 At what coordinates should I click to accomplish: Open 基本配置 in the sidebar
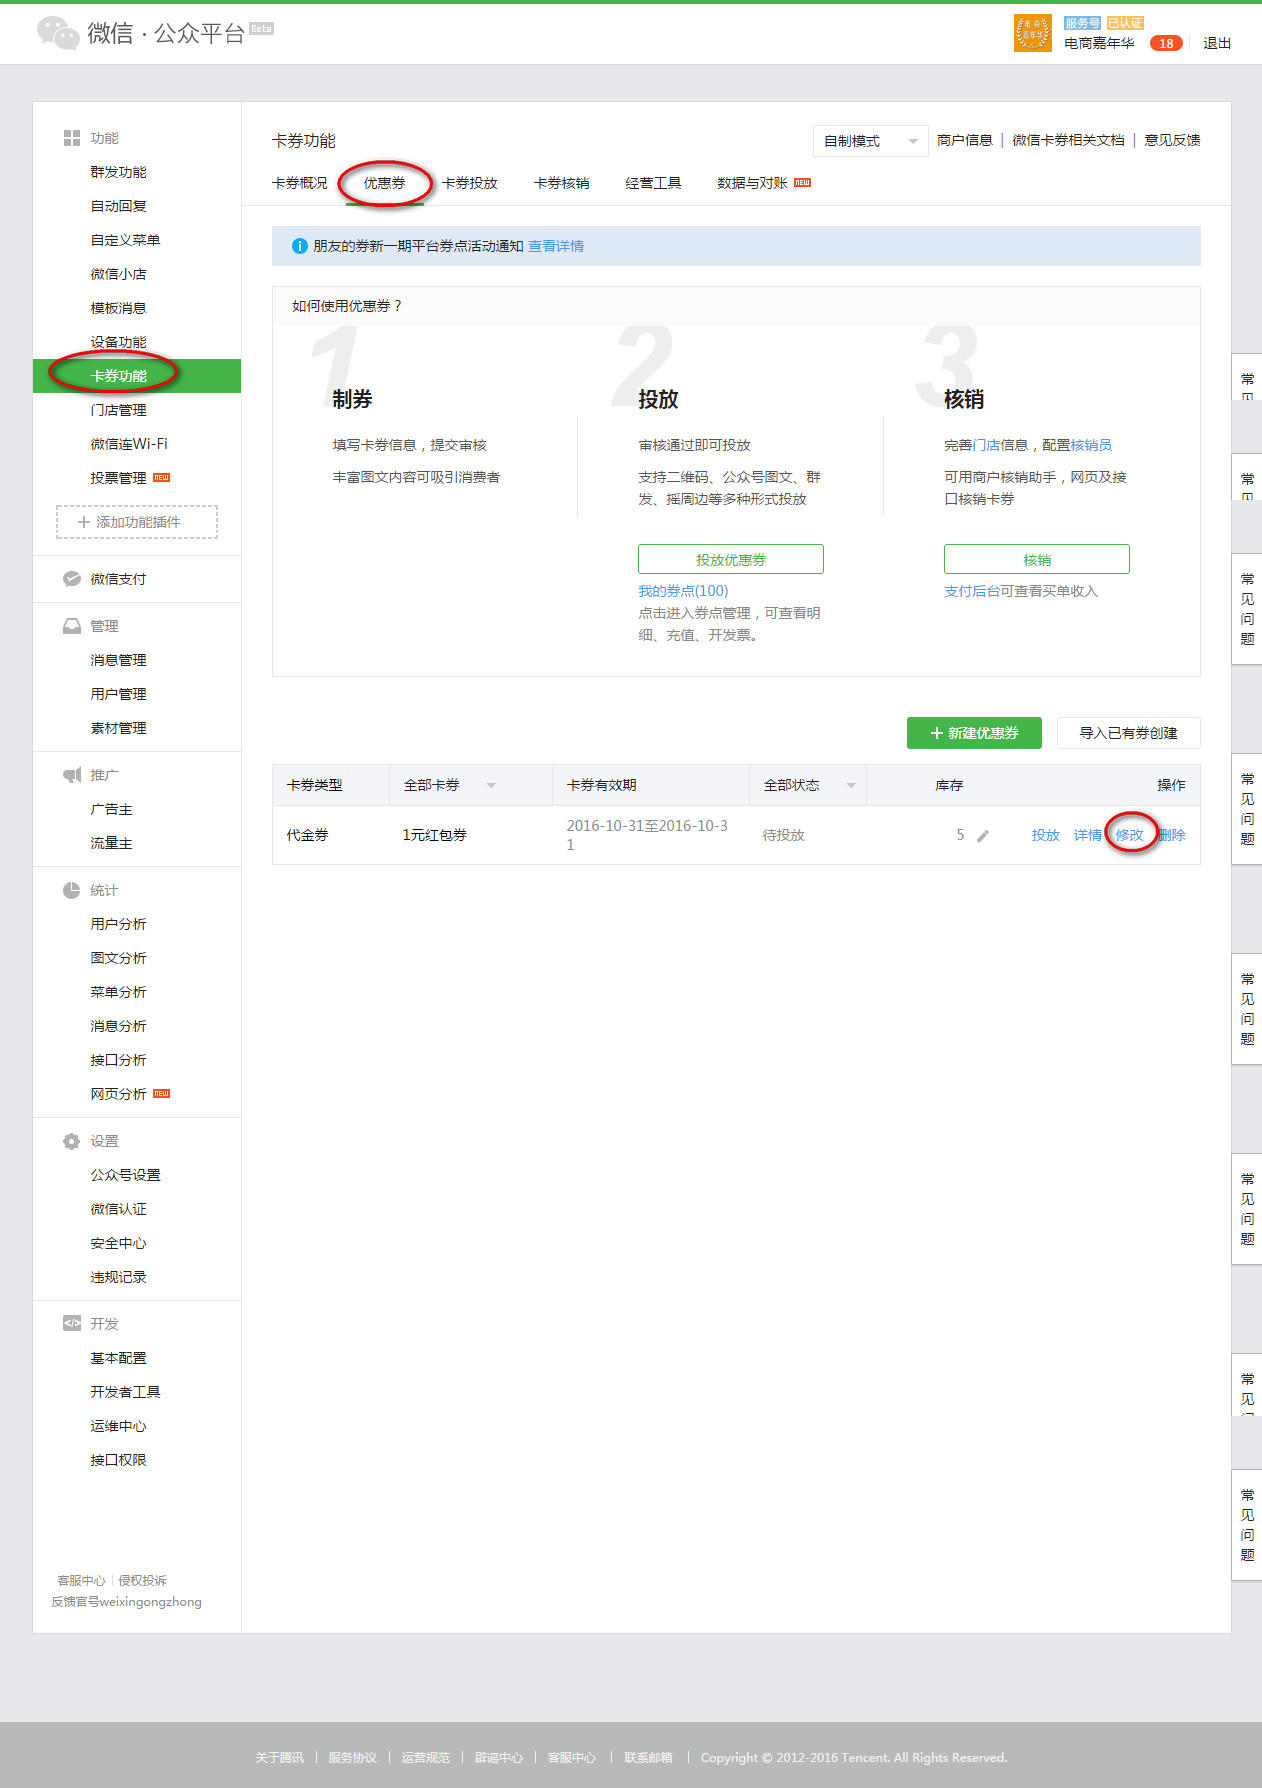pyautogui.click(x=118, y=1358)
